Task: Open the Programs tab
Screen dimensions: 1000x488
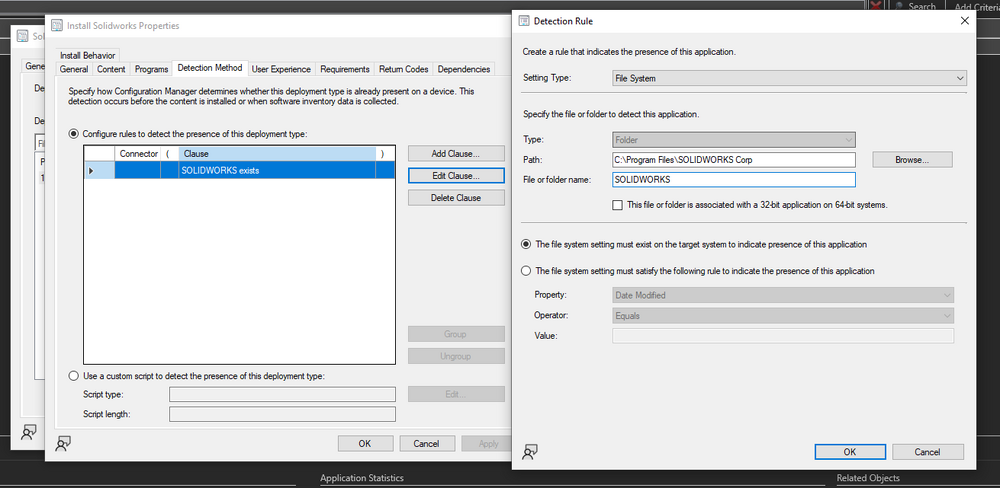Action: coord(152,69)
